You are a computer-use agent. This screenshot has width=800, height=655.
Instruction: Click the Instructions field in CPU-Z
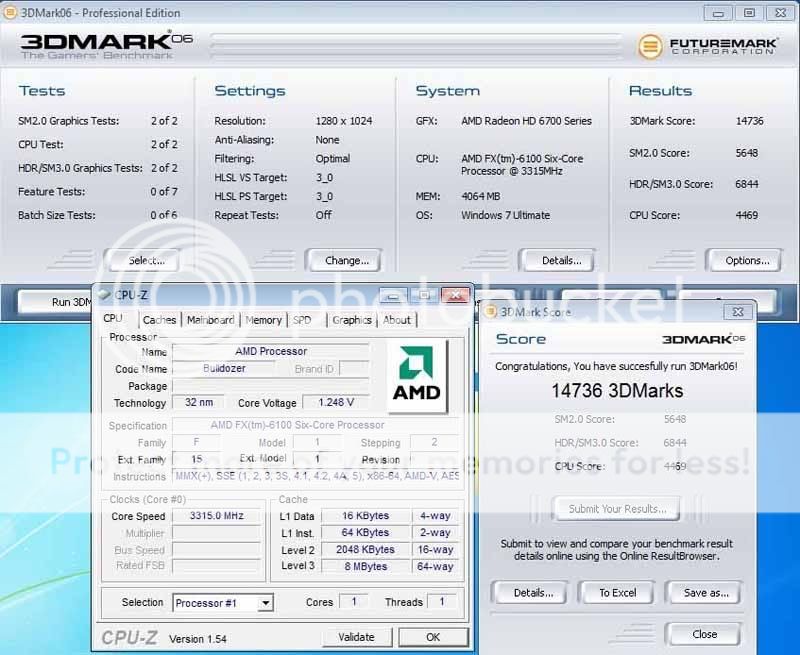[316, 476]
